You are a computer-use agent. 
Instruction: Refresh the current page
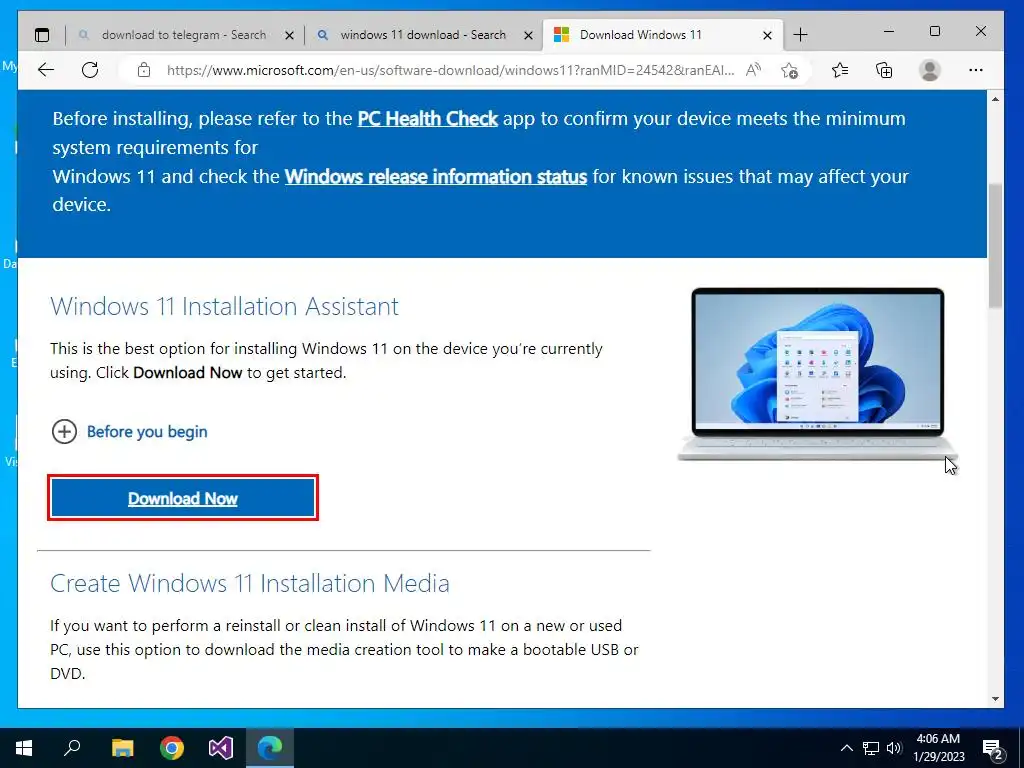tap(90, 70)
